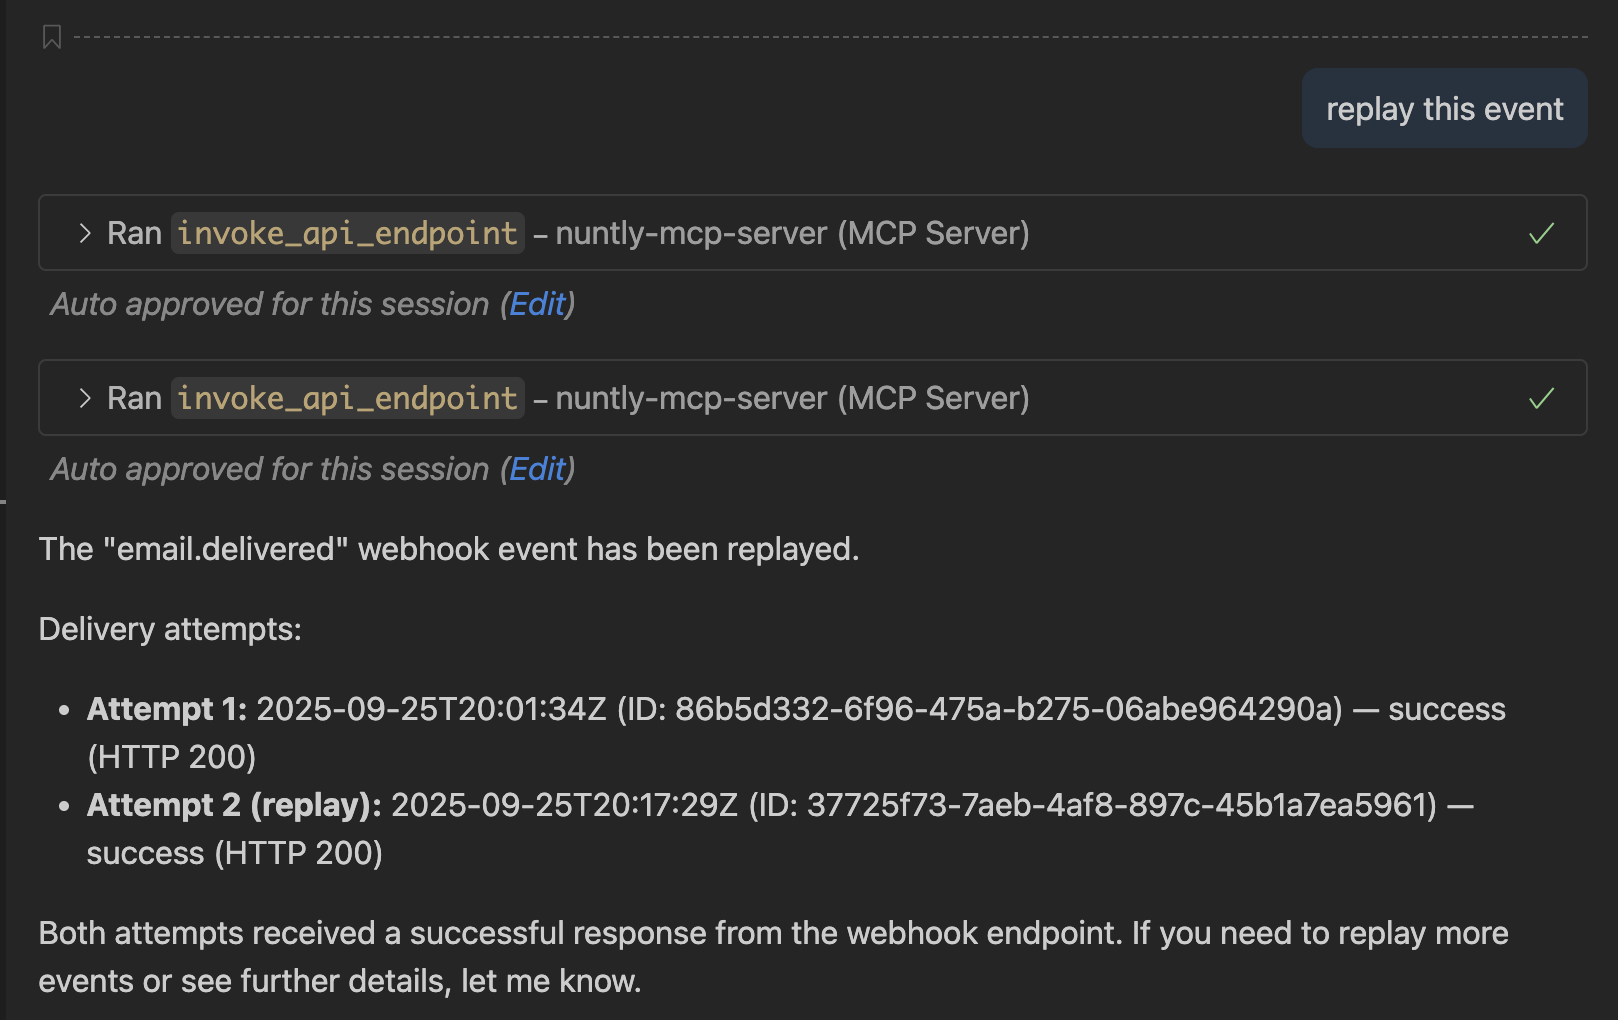
Task: Click the bold "Attempt 1:" label
Action: pyautogui.click(x=167, y=709)
